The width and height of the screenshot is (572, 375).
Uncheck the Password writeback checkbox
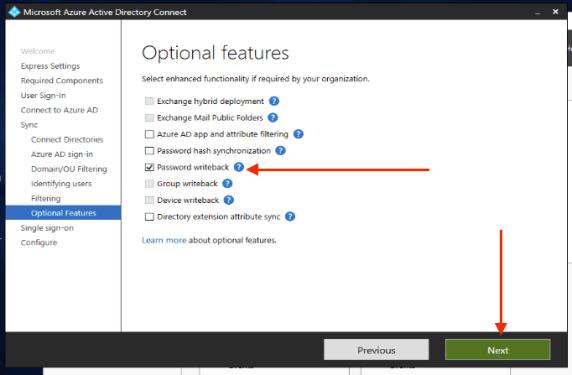click(149, 167)
